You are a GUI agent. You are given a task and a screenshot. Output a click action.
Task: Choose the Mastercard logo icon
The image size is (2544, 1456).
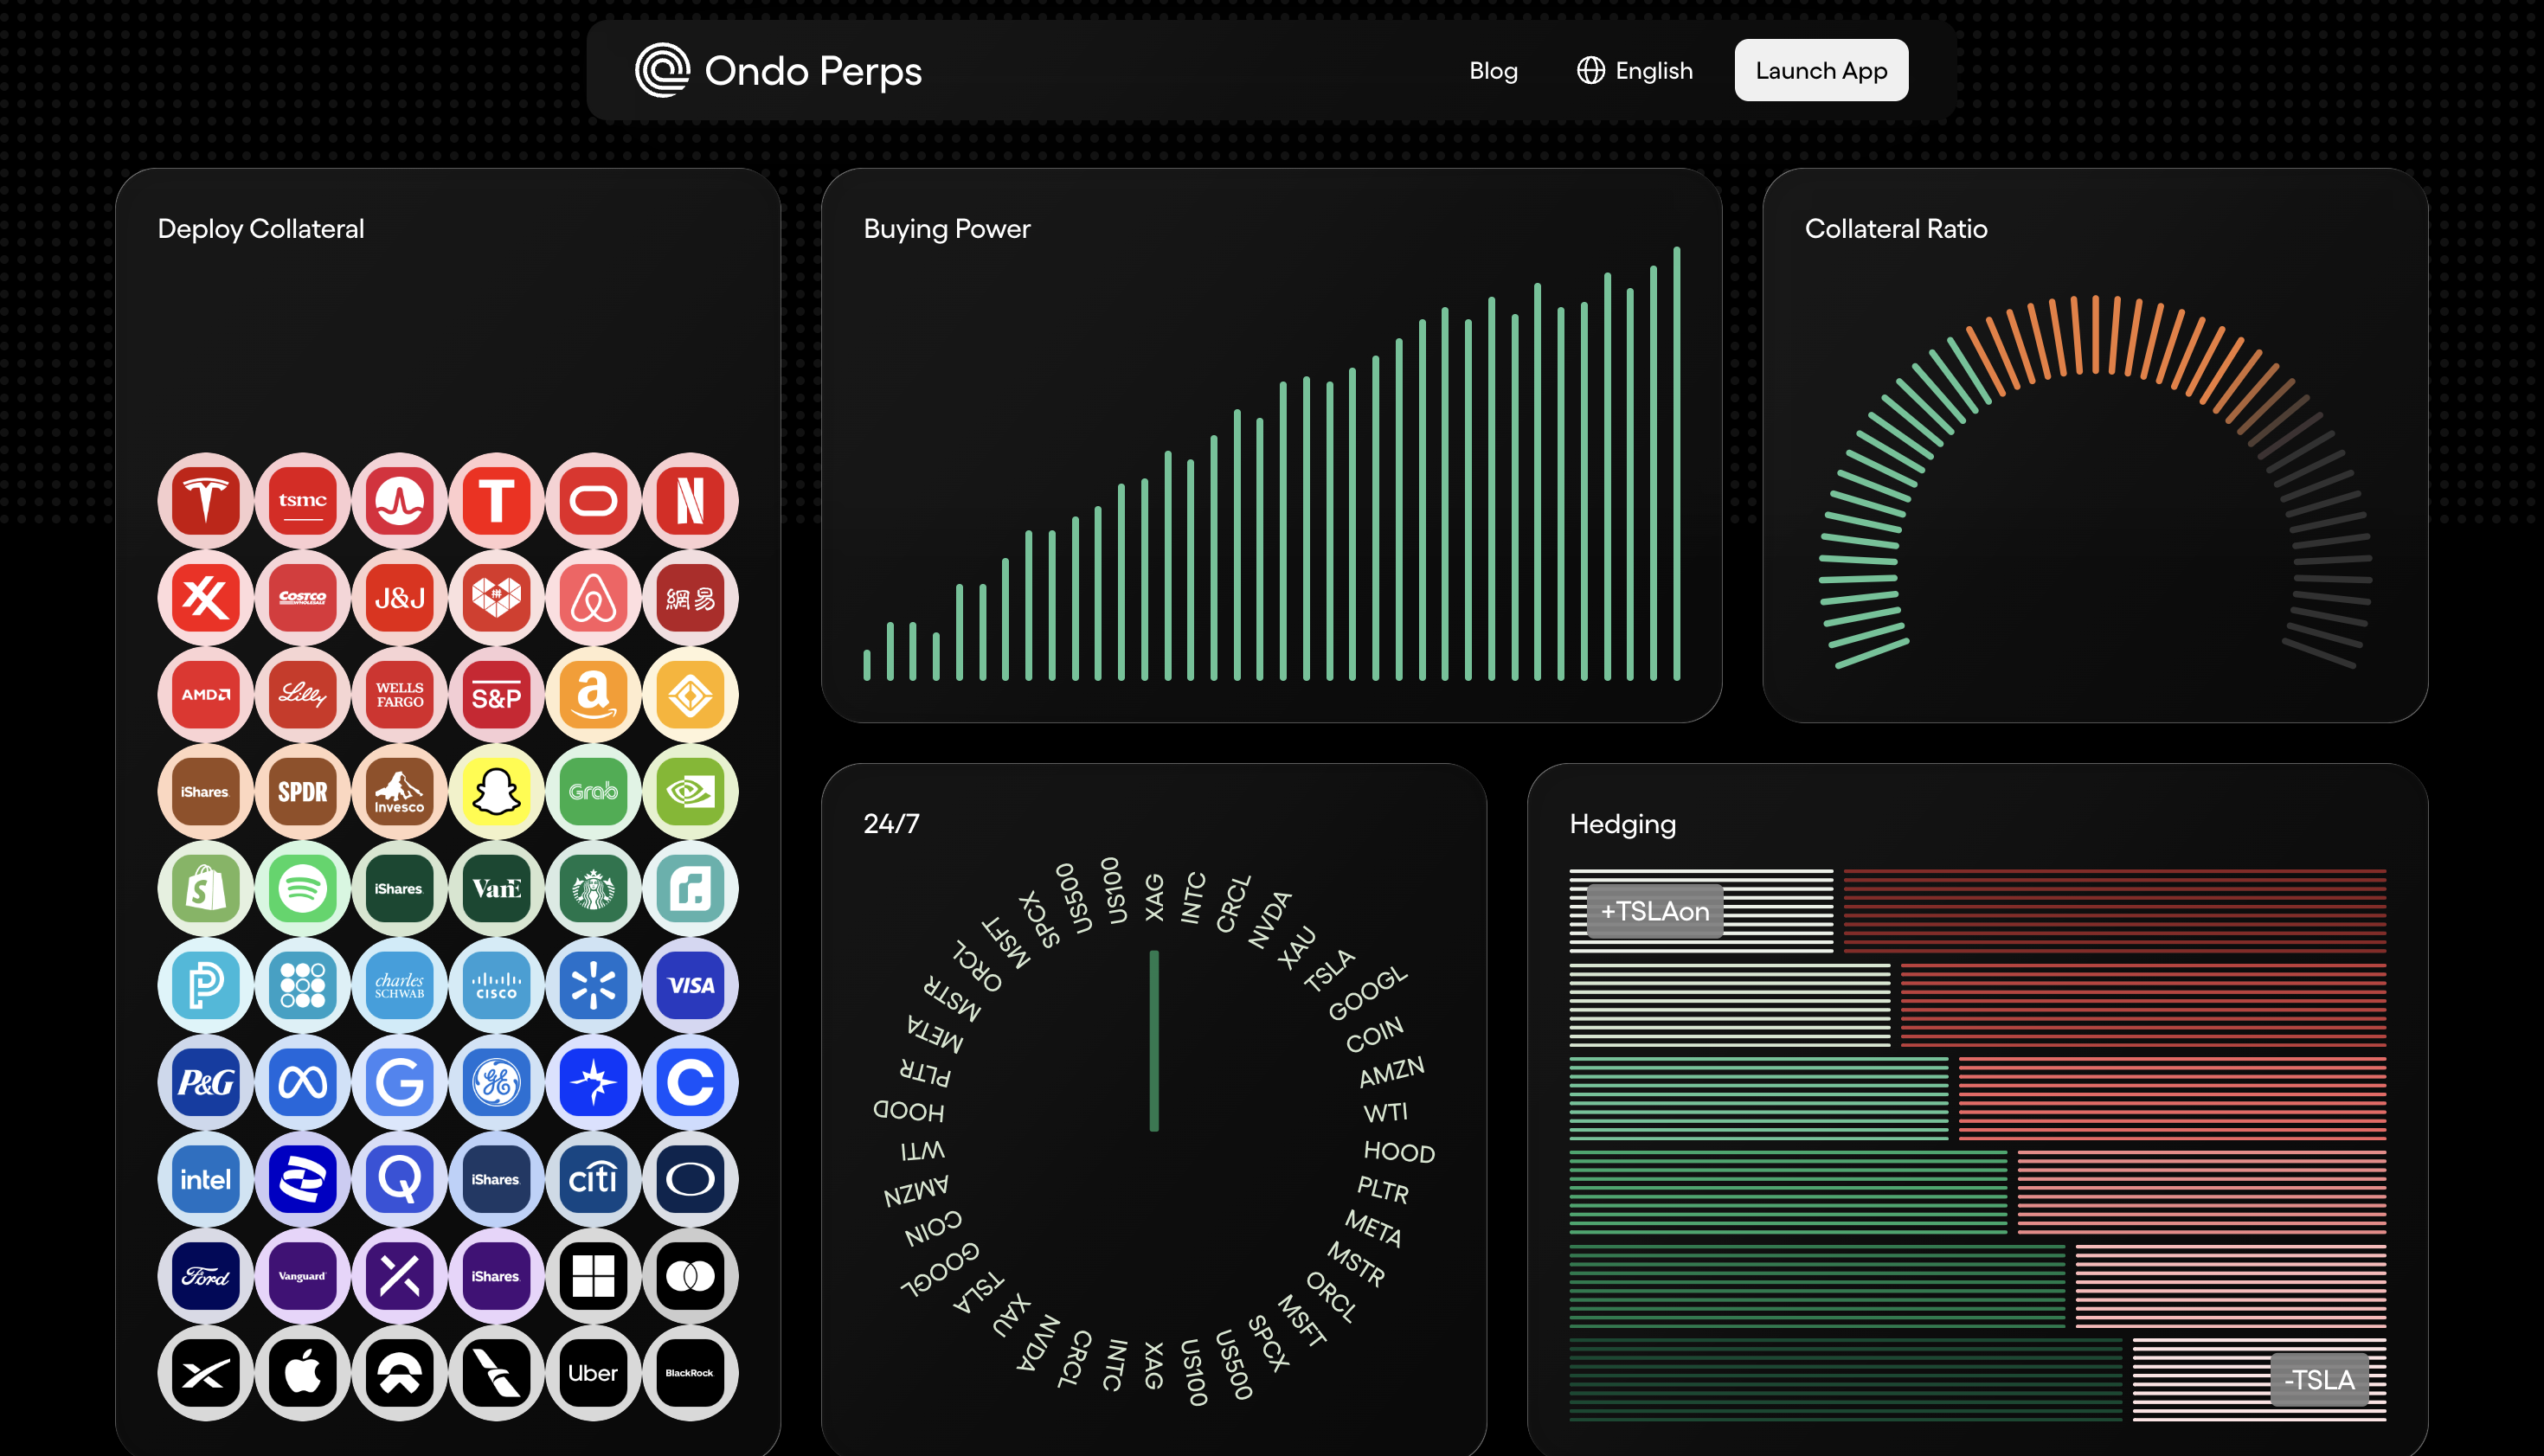(690, 1276)
